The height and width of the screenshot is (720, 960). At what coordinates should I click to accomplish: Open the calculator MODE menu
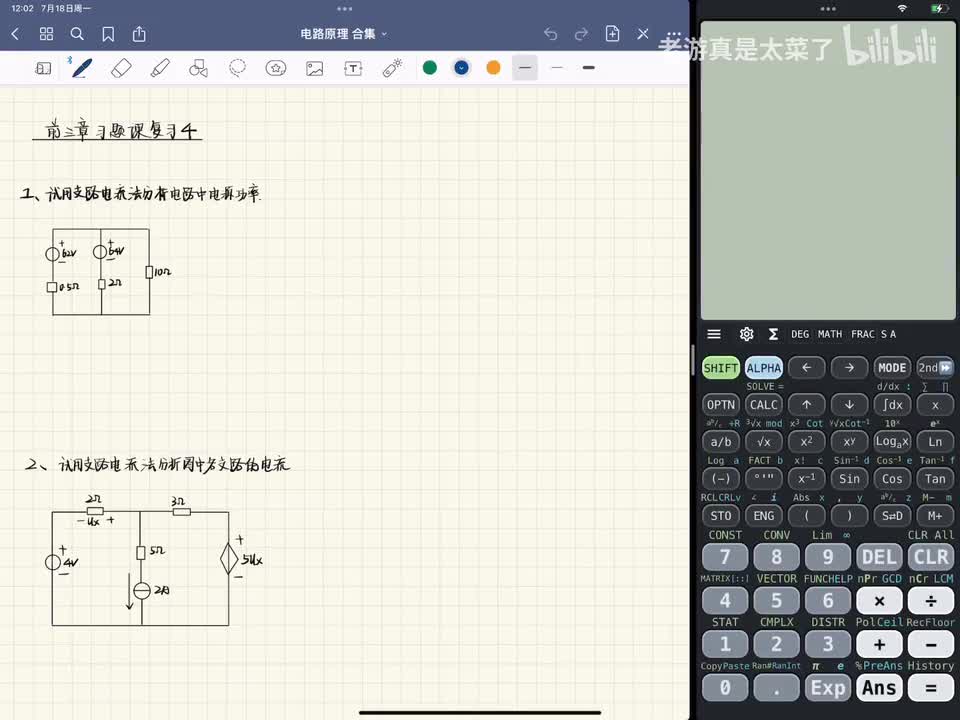(x=892, y=368)
